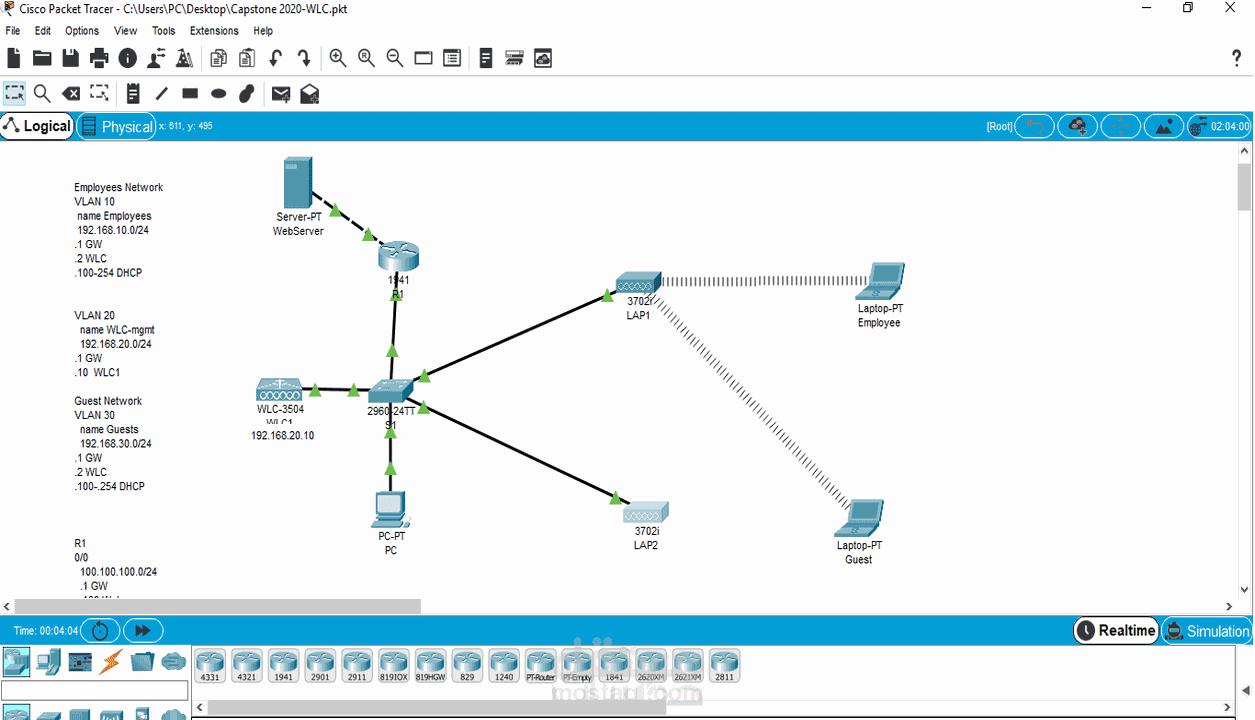Undo the last action
The image size is (1255, 720).
click(x=275, y=58)
